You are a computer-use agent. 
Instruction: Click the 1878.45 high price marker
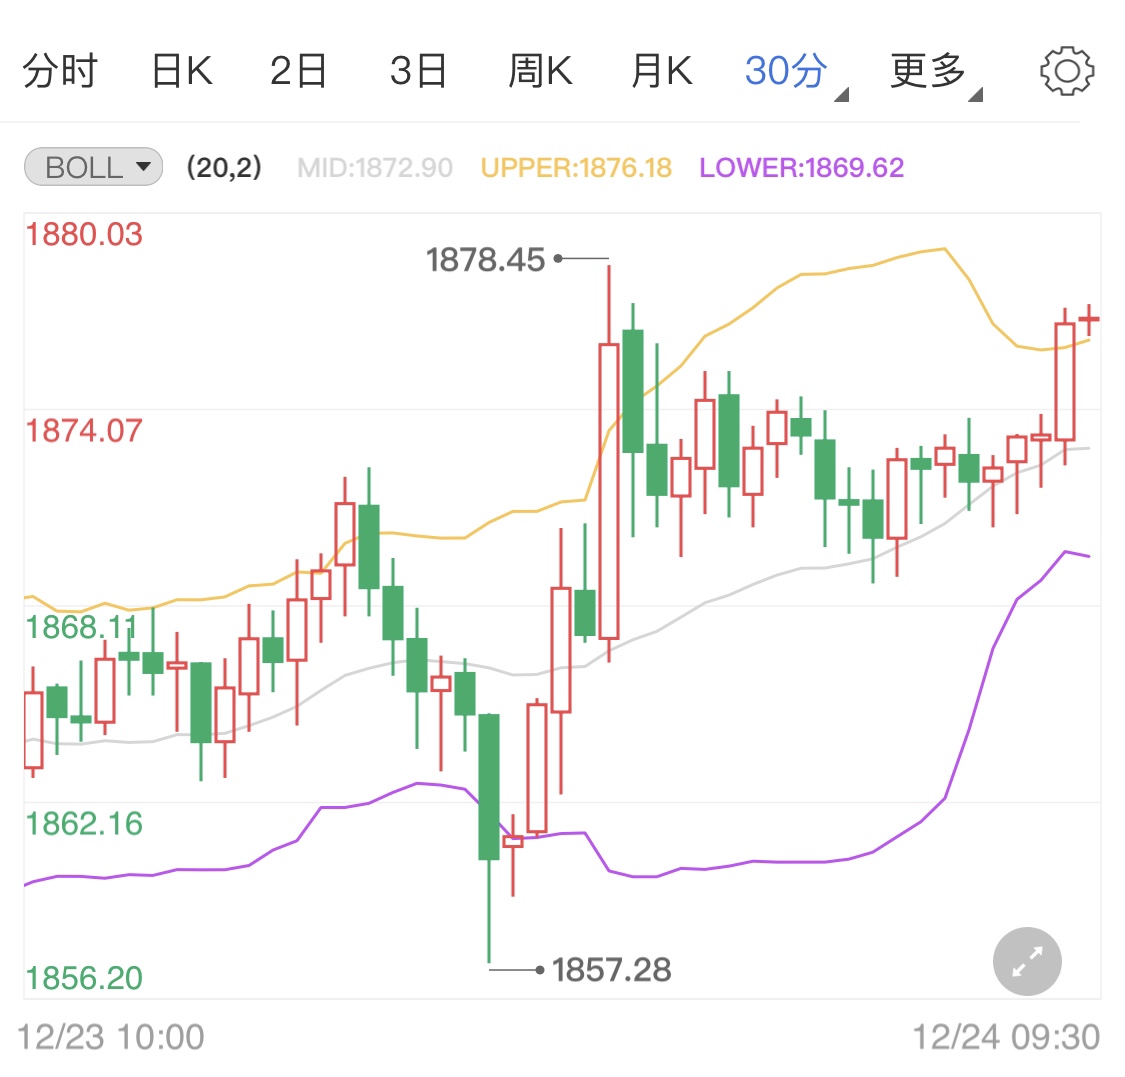click(x=486, y=260)
